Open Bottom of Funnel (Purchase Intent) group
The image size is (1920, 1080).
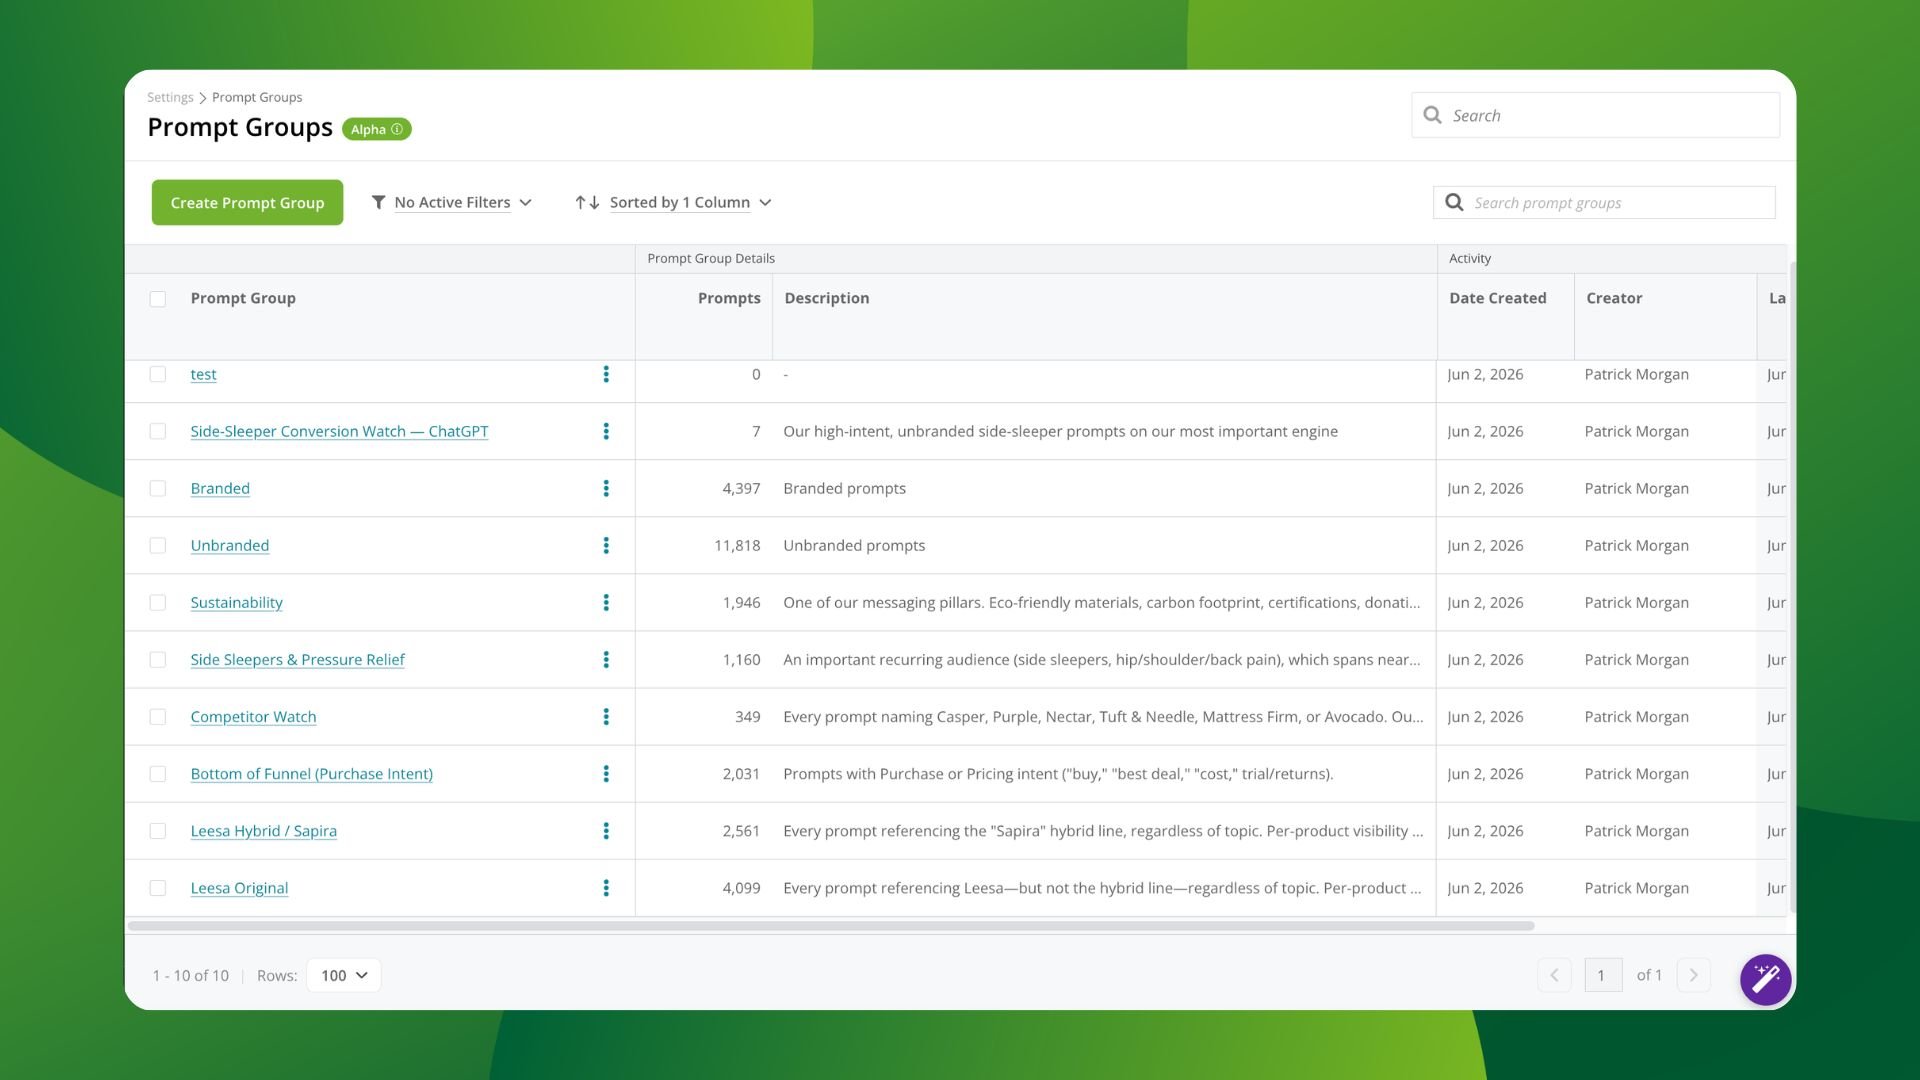point(311,773)
